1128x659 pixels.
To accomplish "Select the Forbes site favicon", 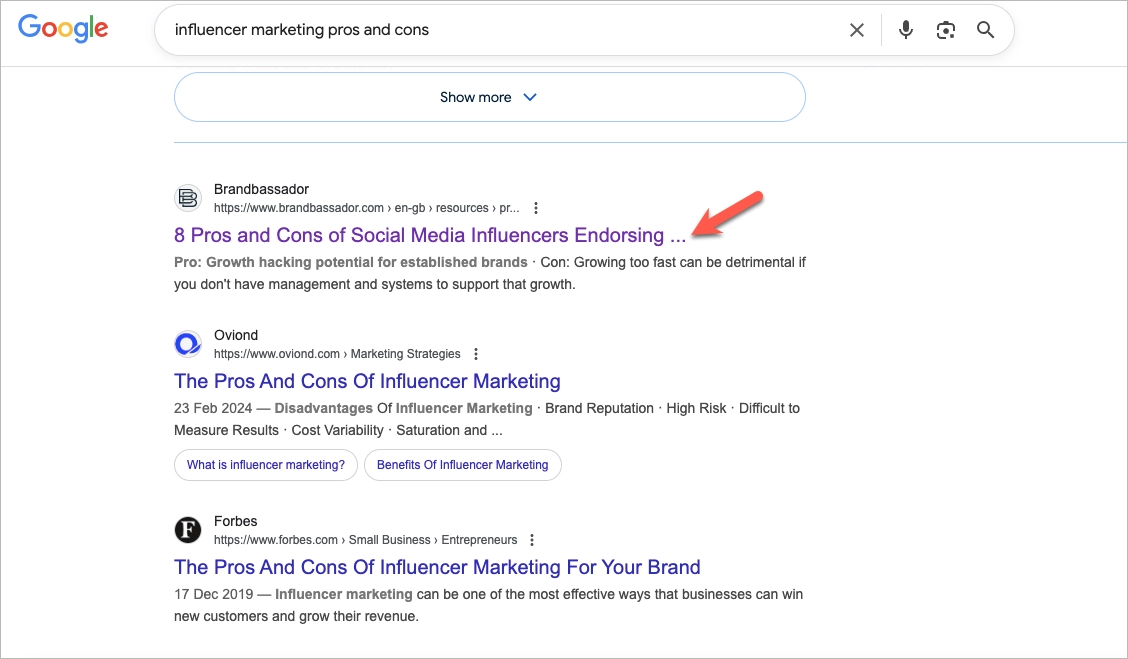I will tap(188, 529).
